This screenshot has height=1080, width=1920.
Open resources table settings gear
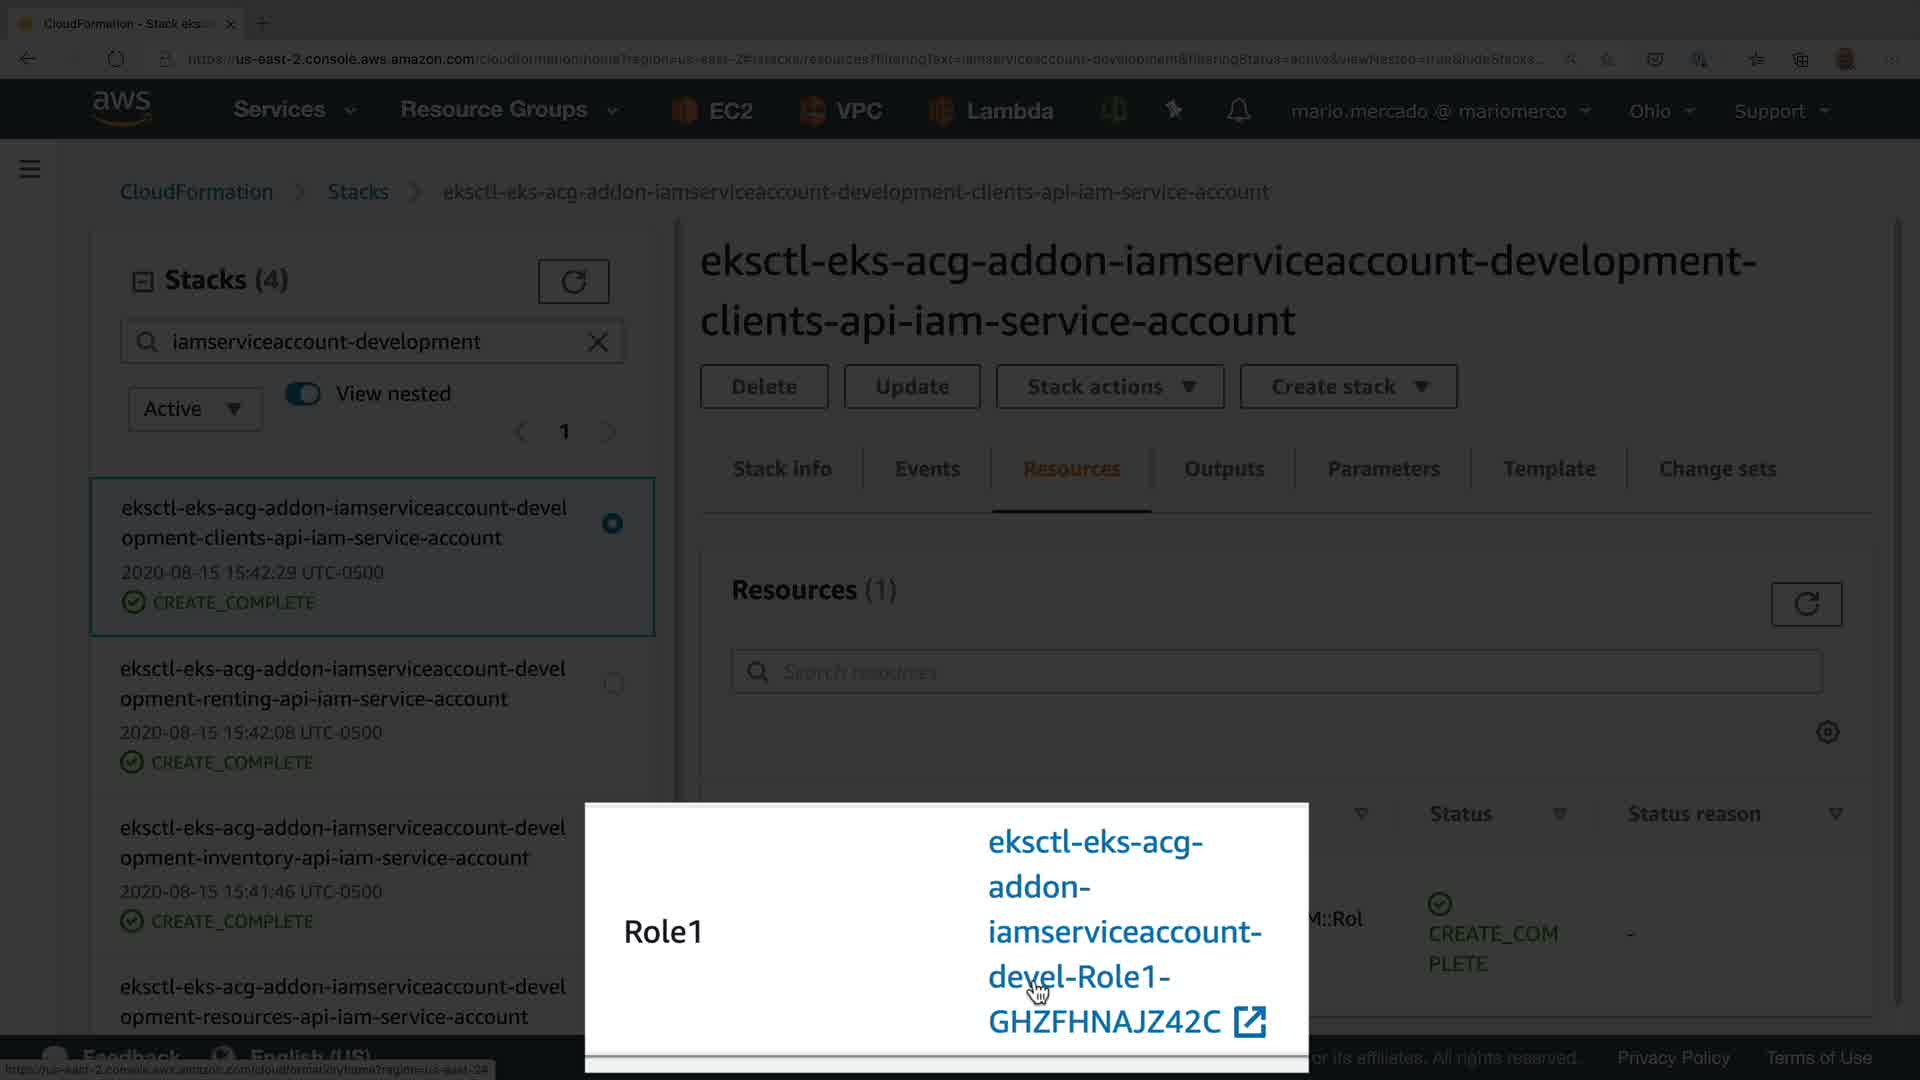point(1827,732)
